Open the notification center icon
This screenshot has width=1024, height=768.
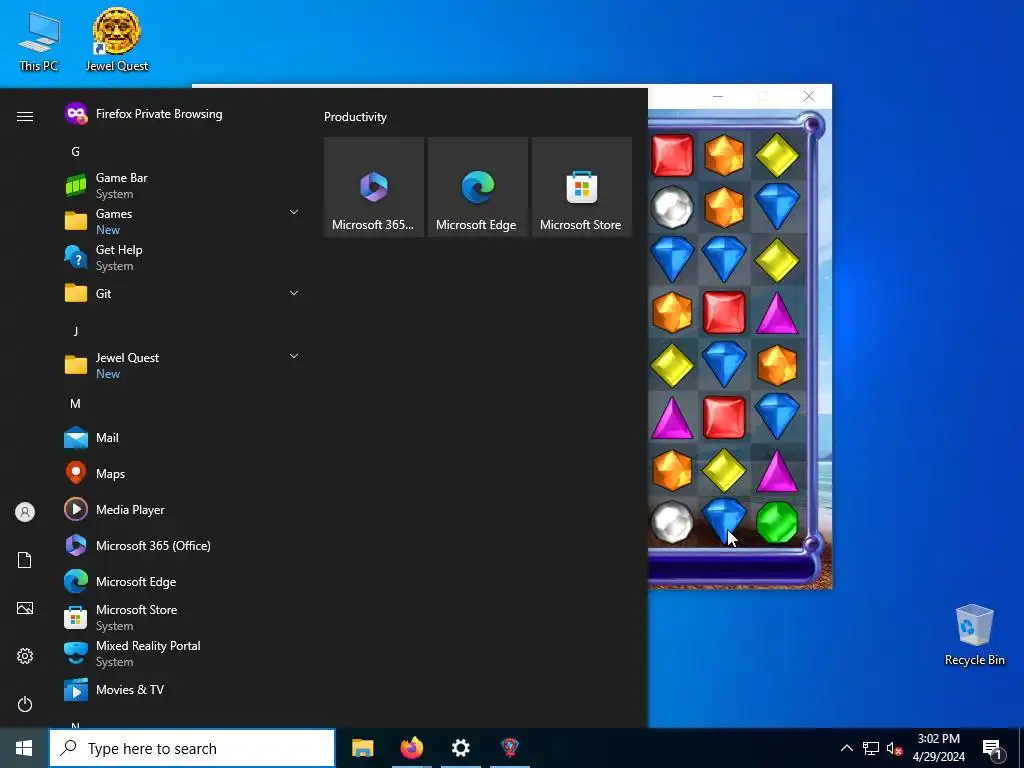[x=993, y=749]
